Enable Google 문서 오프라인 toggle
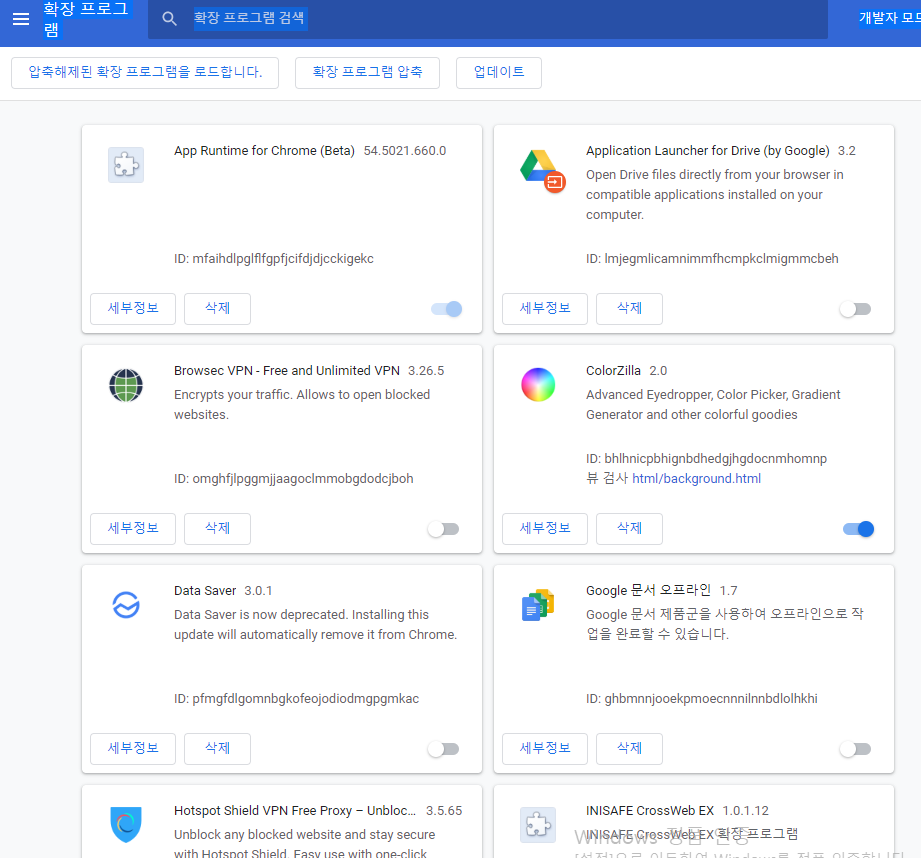 [x=855, y=749]
